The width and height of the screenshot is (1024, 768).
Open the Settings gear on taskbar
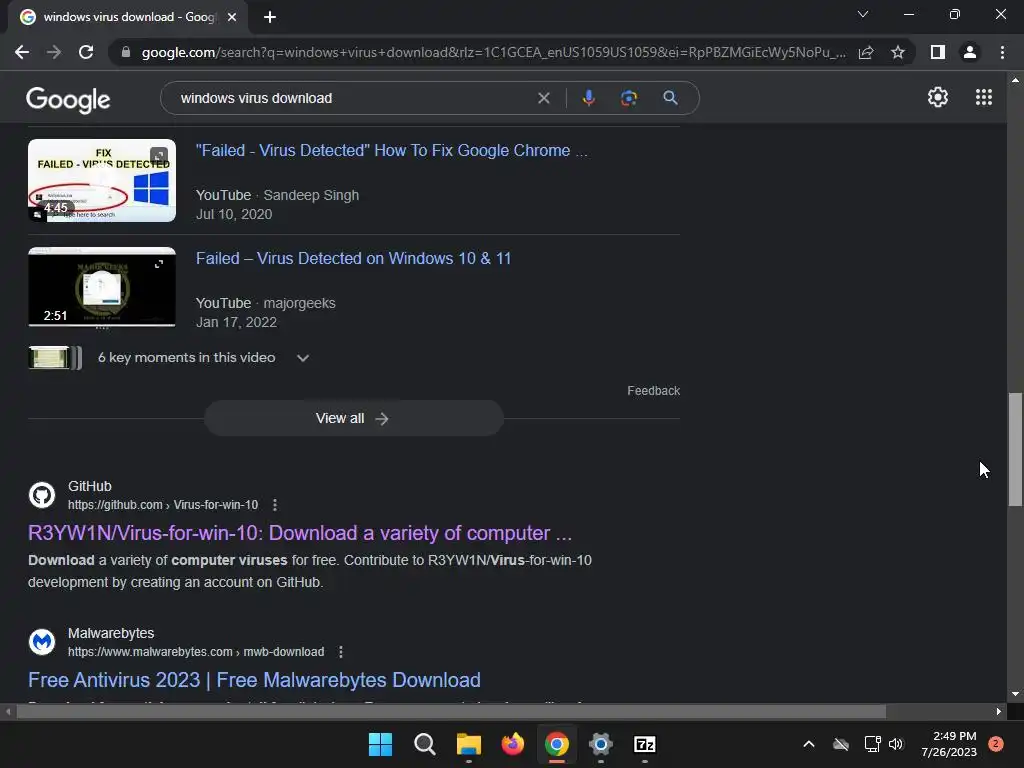click(601, 744)
